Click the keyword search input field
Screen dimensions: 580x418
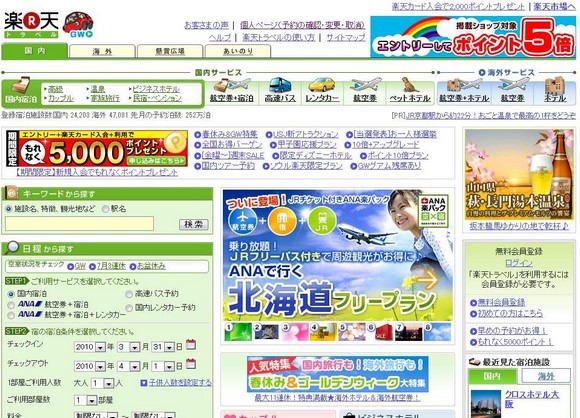tap(79, 224)
